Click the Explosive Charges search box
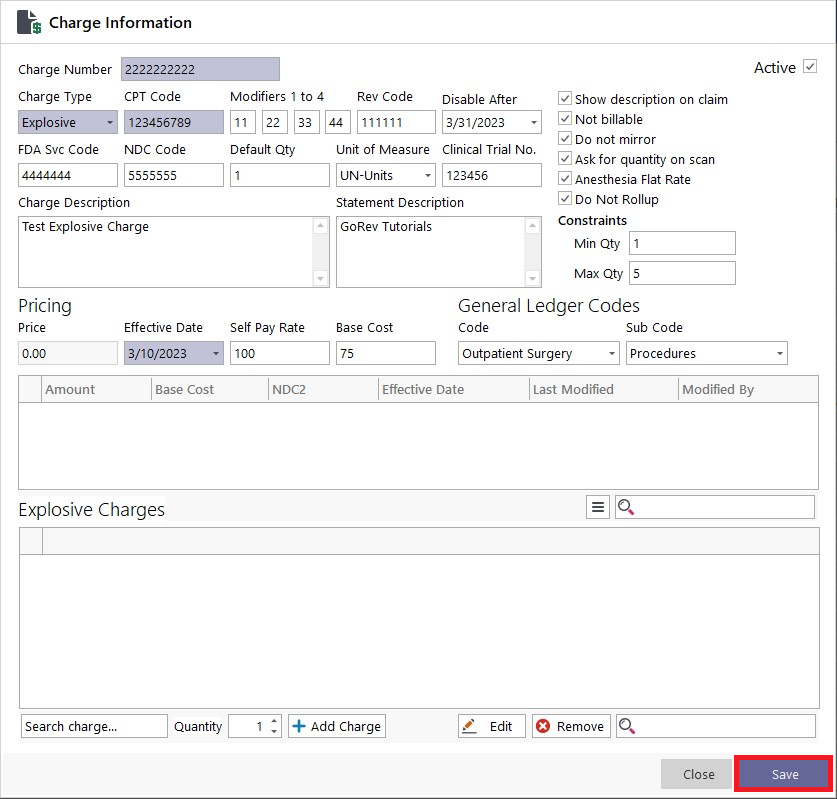The image size is (837, 799). tap(715, 507)
